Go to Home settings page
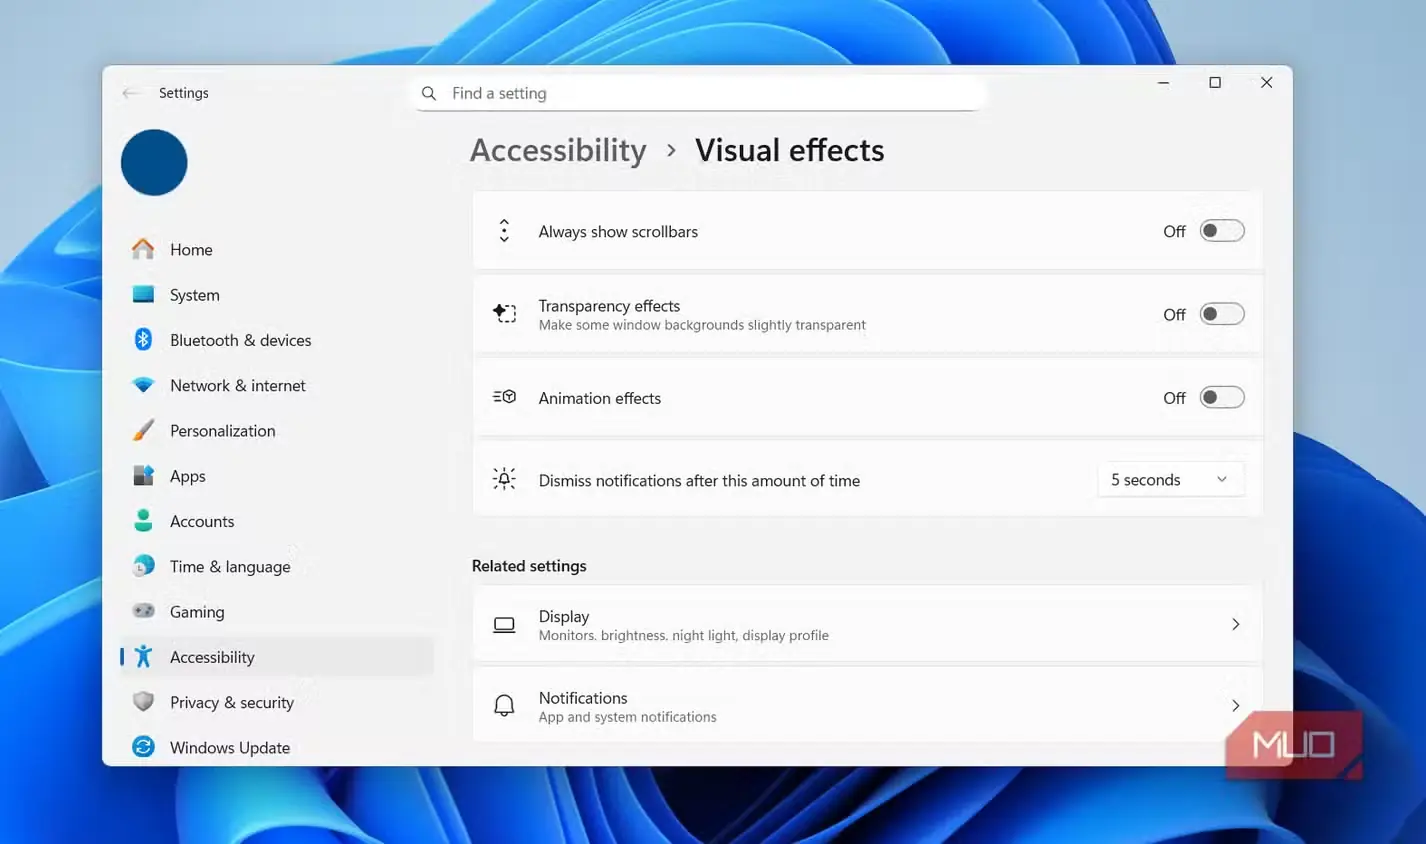 coord(277,249)
